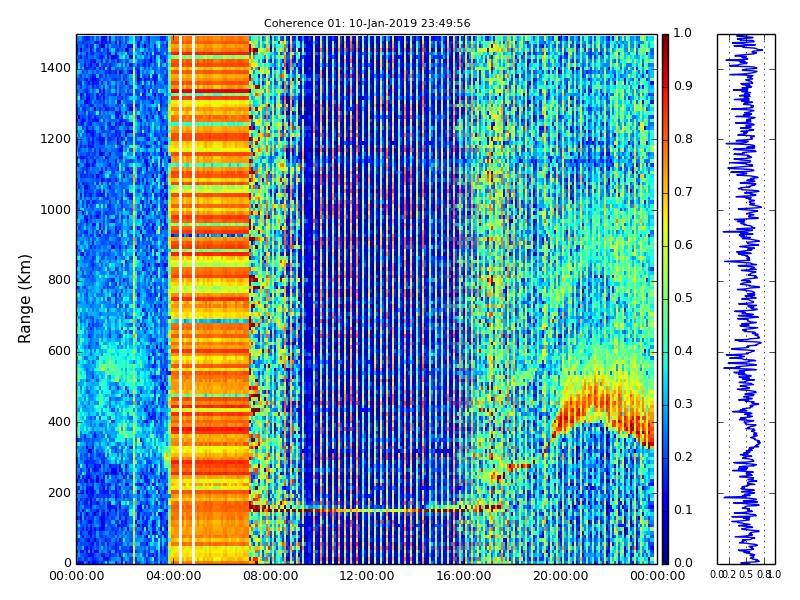
Task: Click the 600 range tick label
Action: (x=60, y=352)
